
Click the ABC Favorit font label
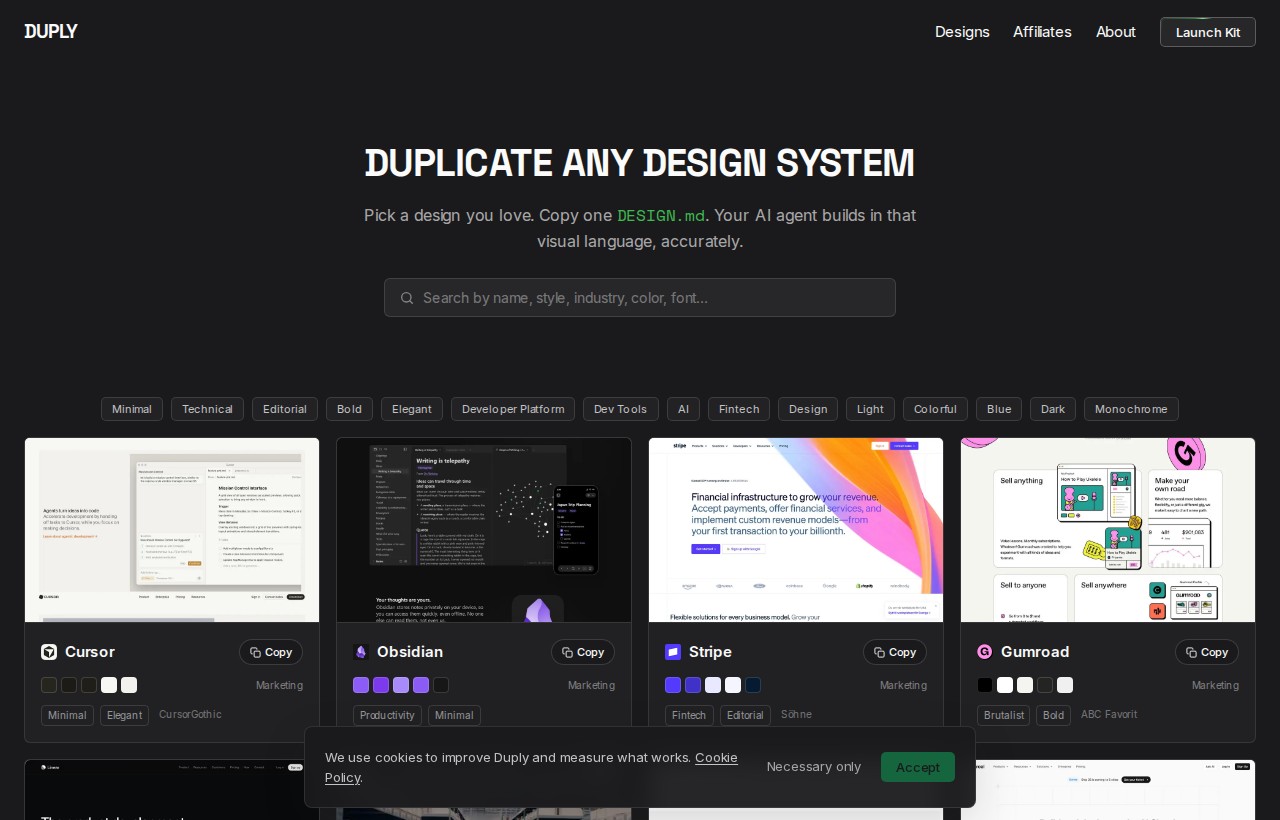[1109, 714]
